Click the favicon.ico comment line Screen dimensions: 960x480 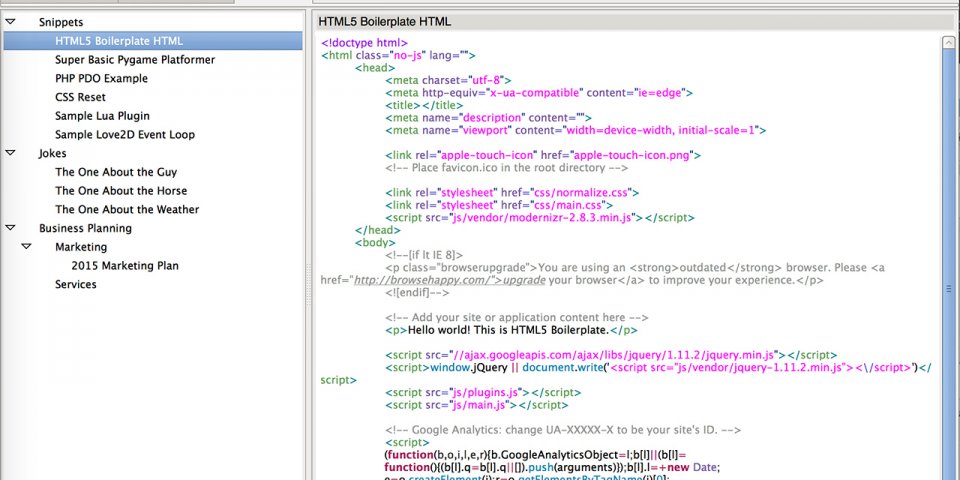507,168
